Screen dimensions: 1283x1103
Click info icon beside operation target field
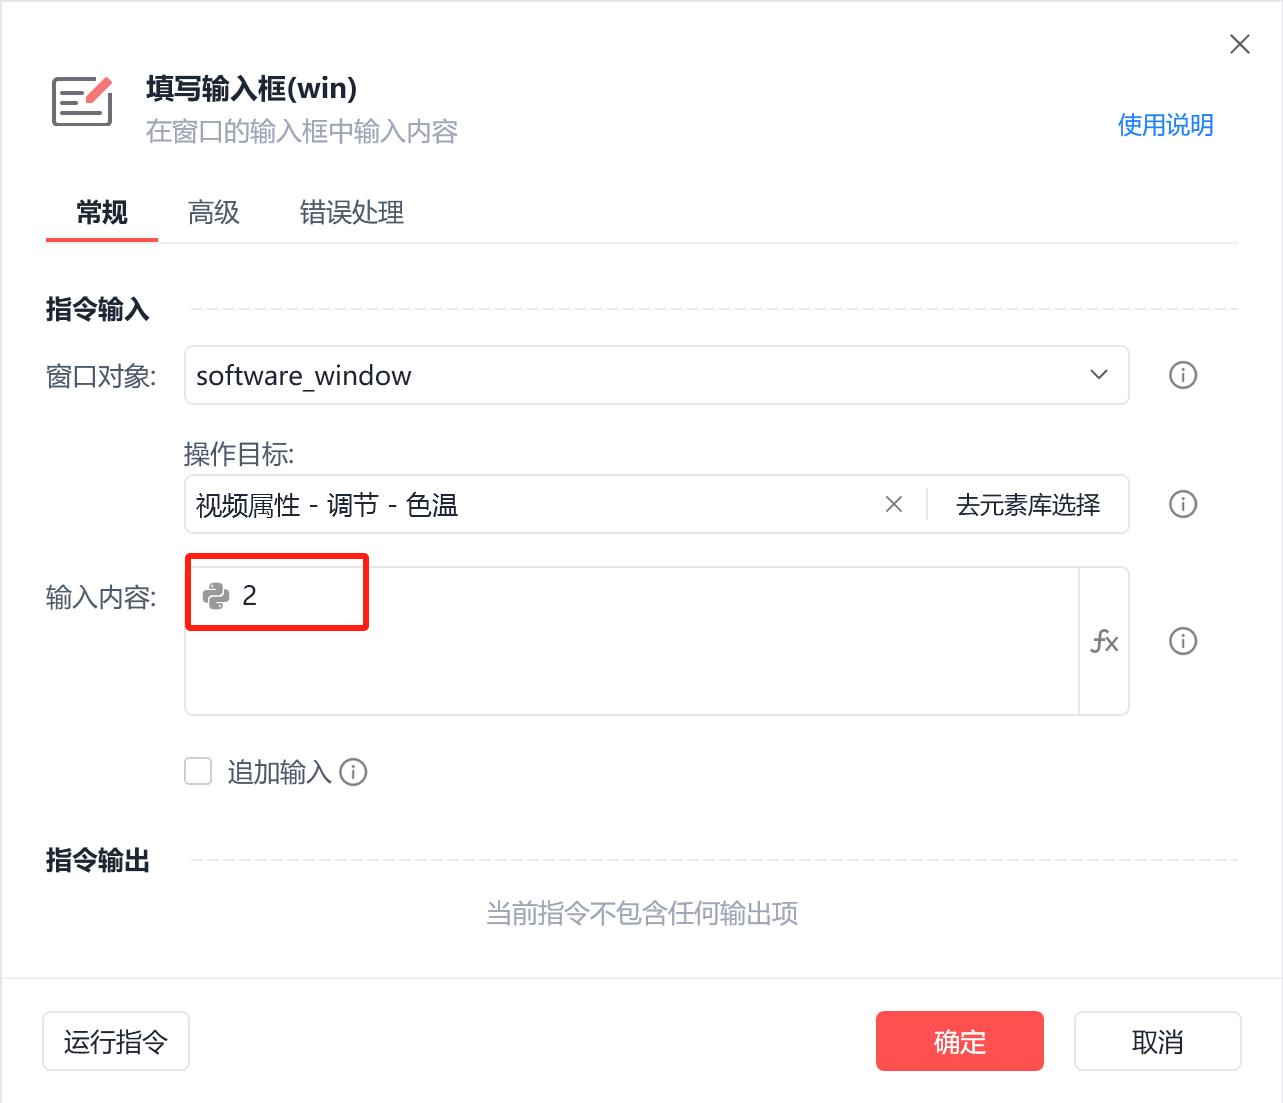(1183, 504)
